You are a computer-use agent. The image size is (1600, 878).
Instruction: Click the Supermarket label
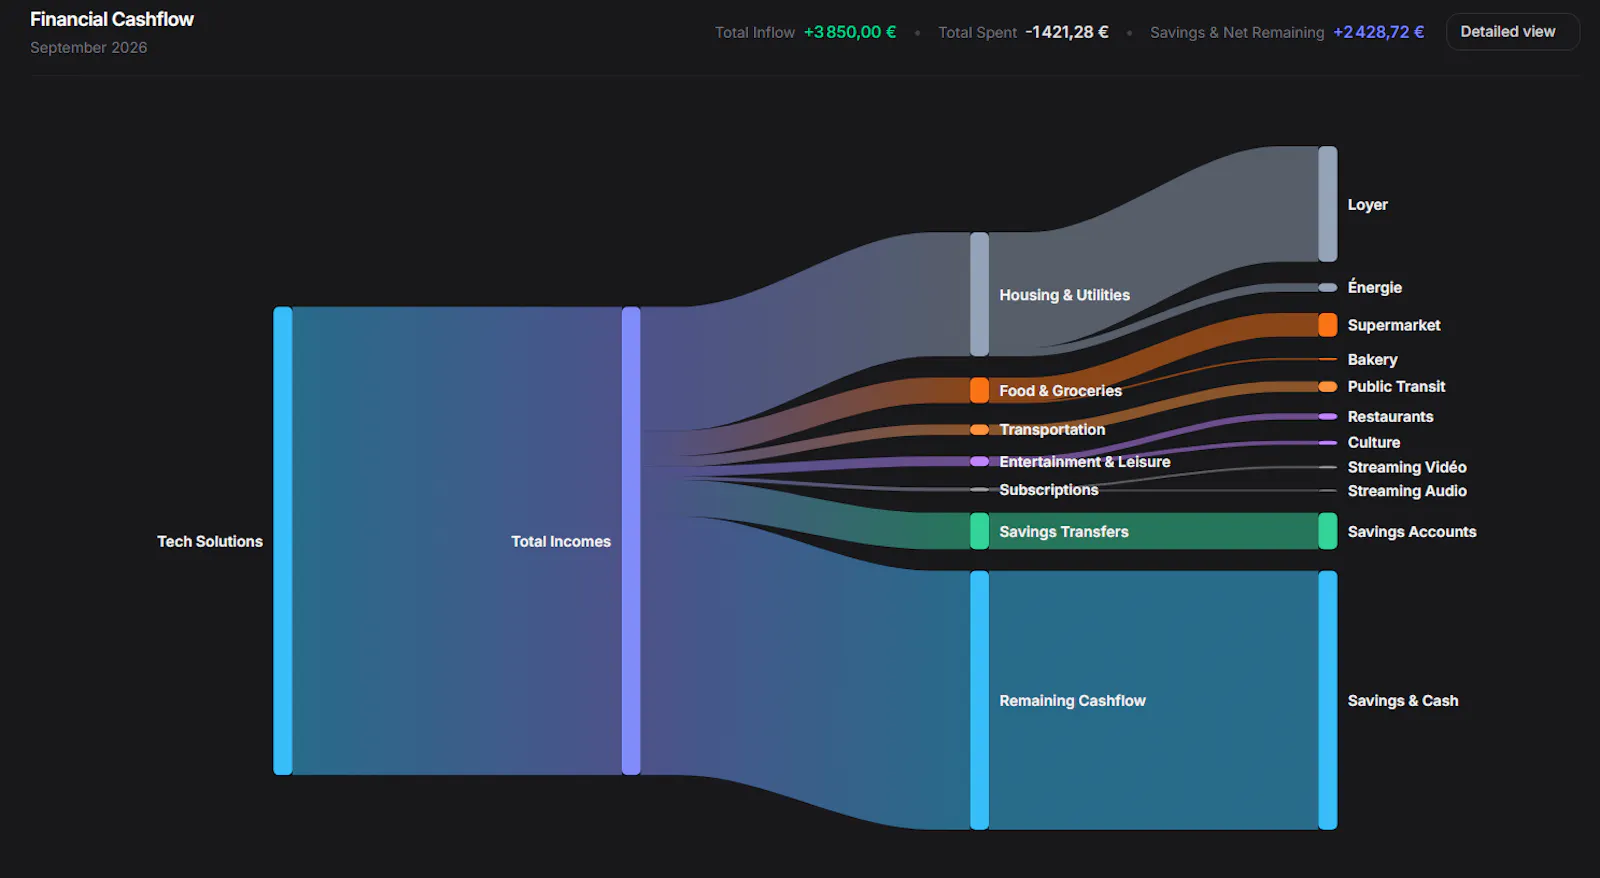pyautogui.click(x=1394, y=326)
